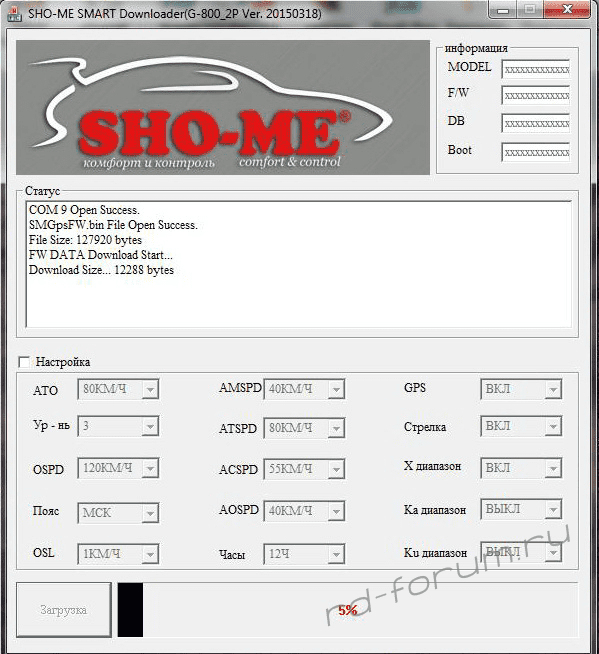Enable the Настройка checkbox
This screenshot has width=599, height=654.
24,362
